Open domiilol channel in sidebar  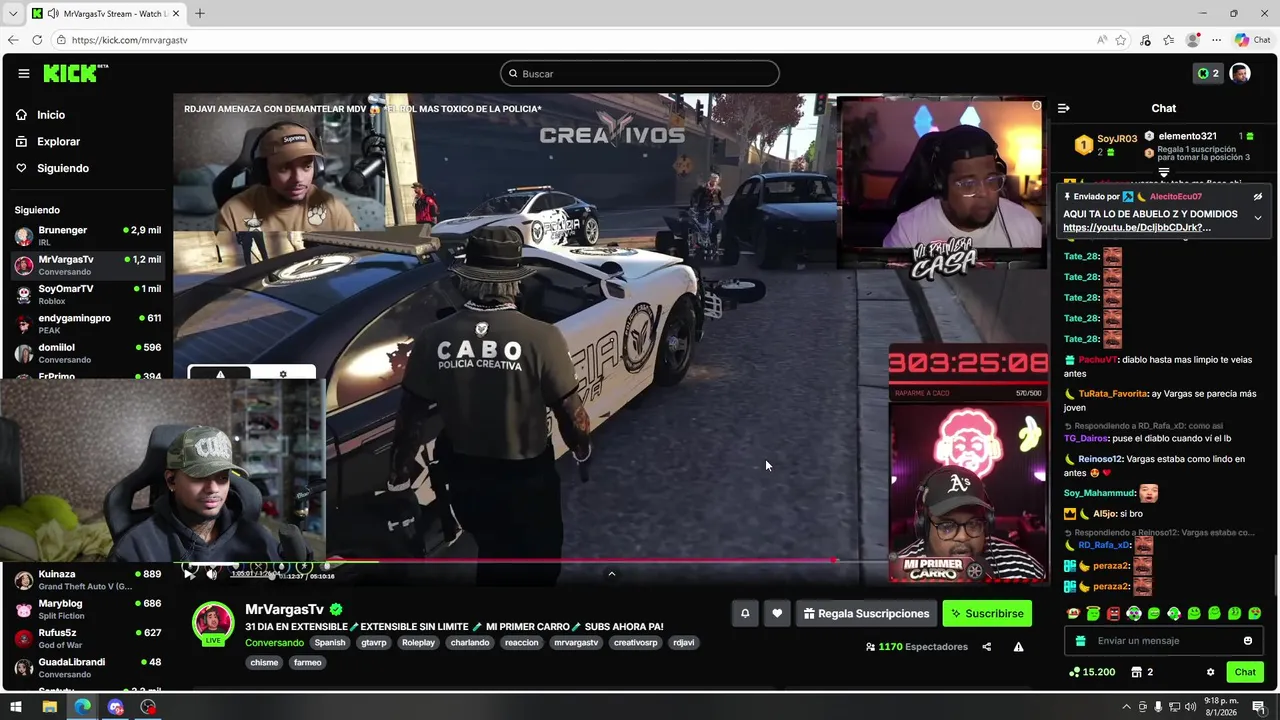click(x=87, y=353)
